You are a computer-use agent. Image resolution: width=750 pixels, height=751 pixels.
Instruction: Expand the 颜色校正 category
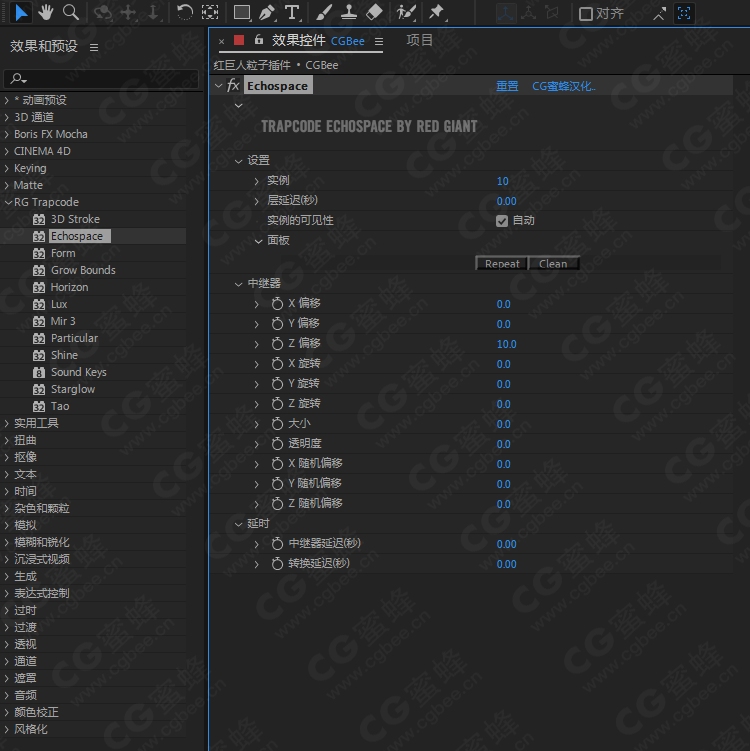pos(7,712)
